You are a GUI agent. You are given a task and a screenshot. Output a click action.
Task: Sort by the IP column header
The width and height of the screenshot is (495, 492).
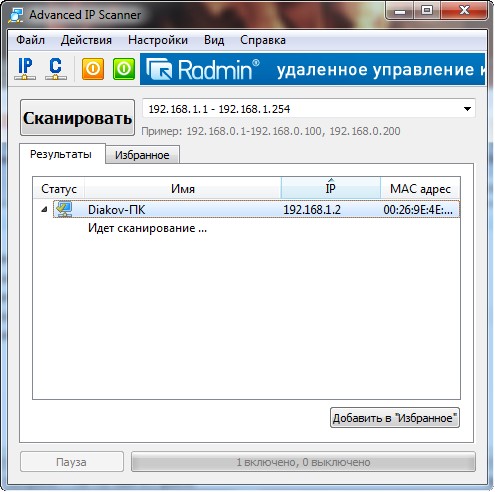331,189
